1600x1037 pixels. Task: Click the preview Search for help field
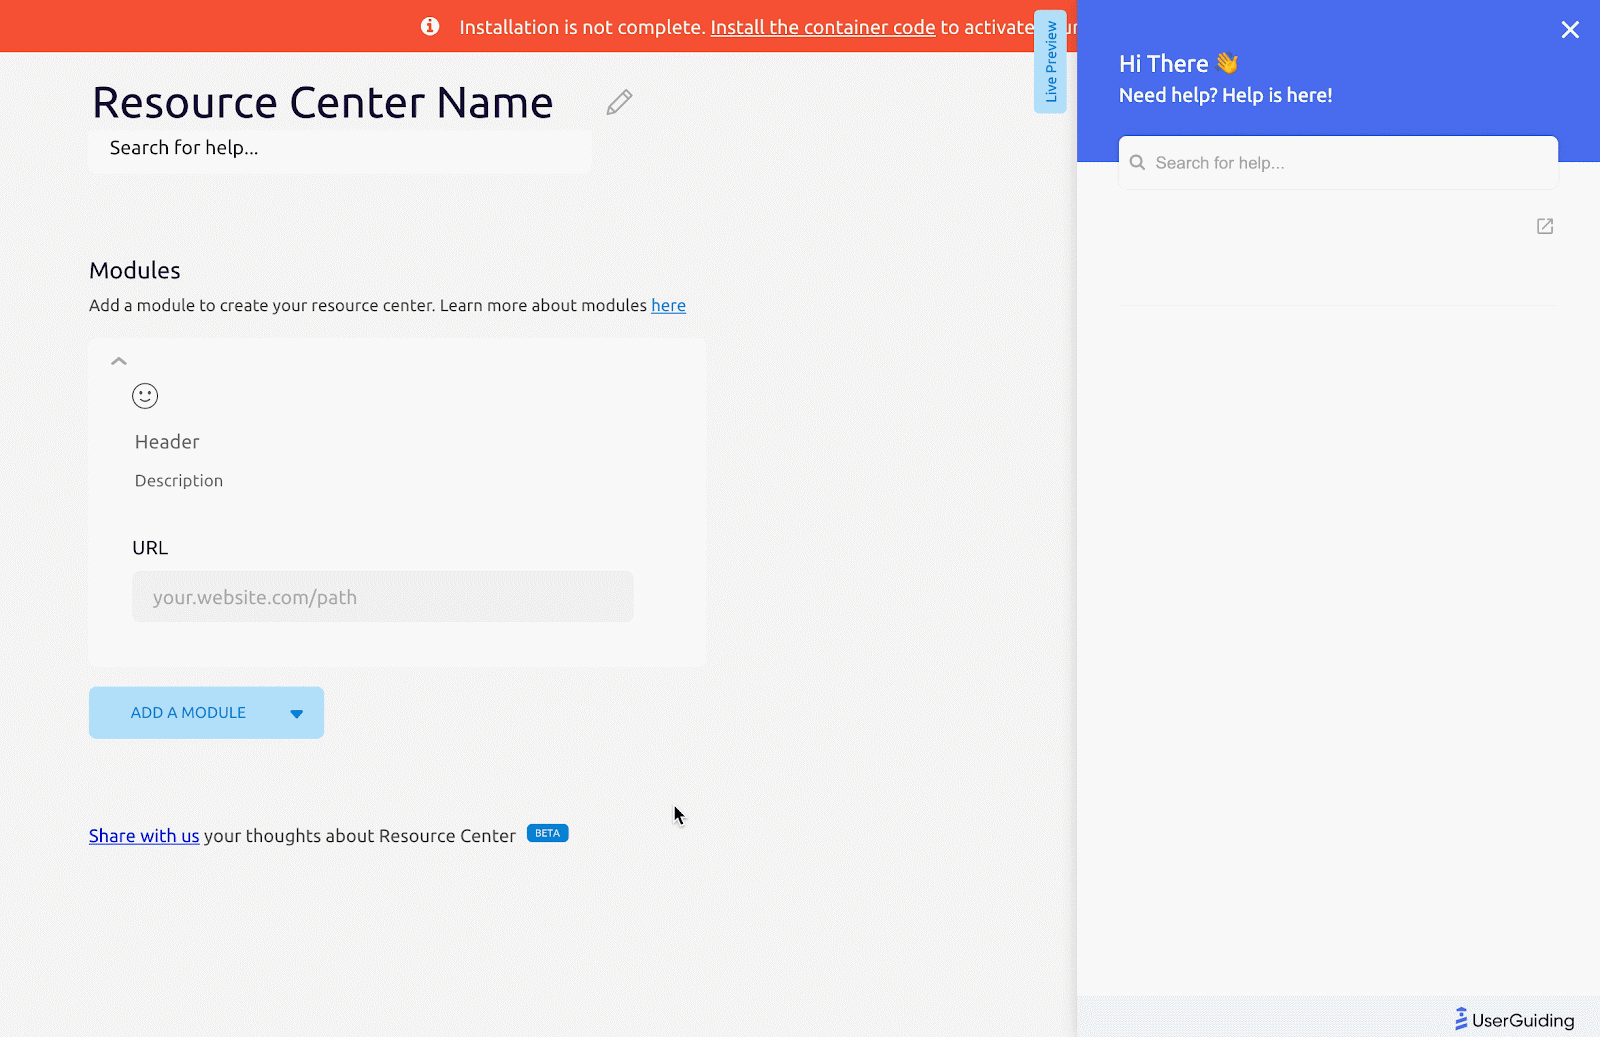[1338, 162]
